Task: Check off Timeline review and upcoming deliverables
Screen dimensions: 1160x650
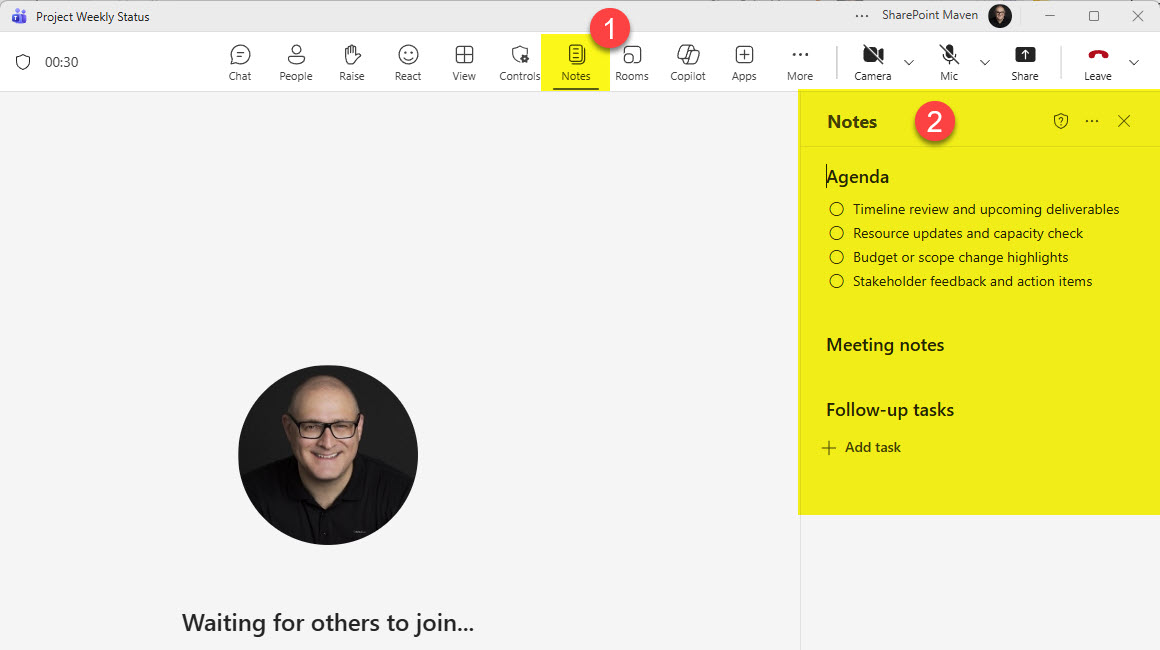Action: (837, 209)
